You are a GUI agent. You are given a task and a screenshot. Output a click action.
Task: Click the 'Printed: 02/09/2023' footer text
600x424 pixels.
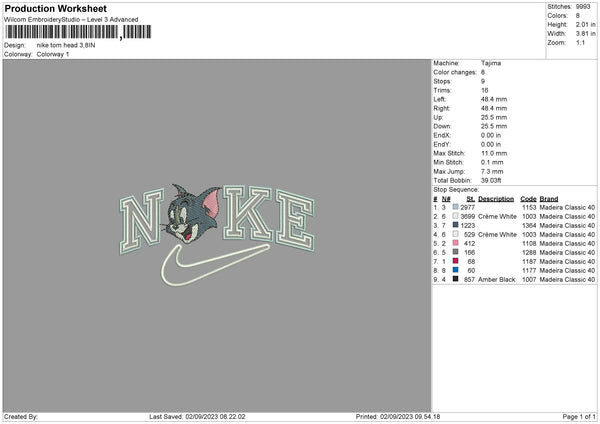398,417
